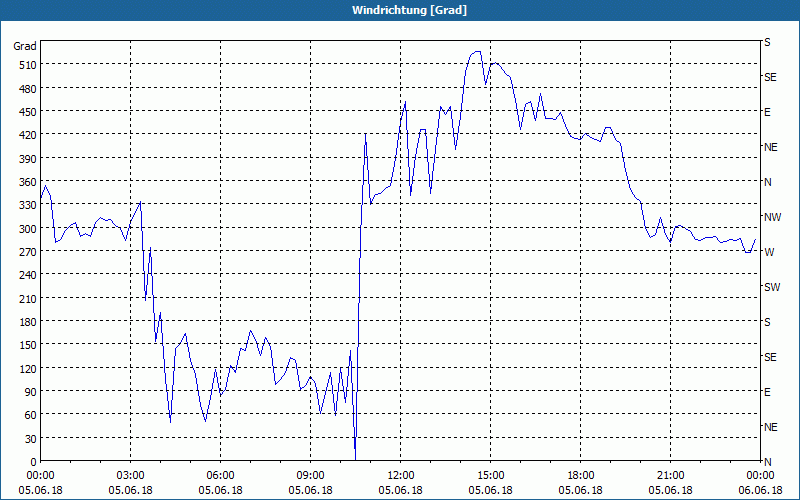Select compass label 'W' on right axis
800x500 pixels.
click(x=769, y=252)
